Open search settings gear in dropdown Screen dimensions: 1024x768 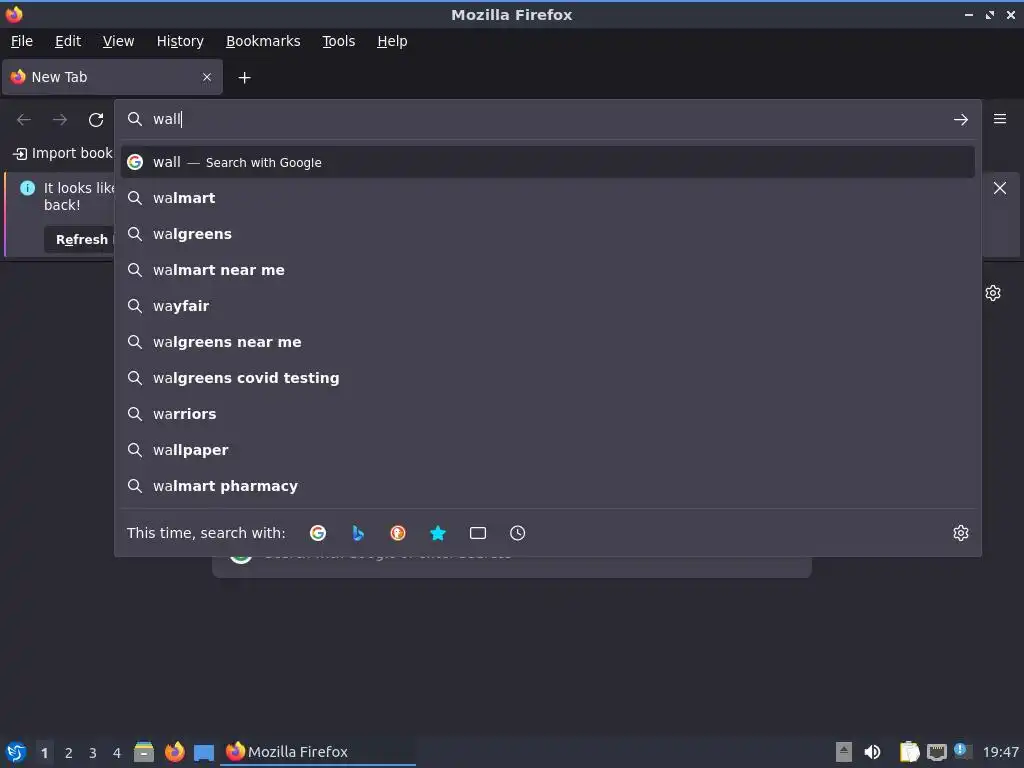point(960,533)
